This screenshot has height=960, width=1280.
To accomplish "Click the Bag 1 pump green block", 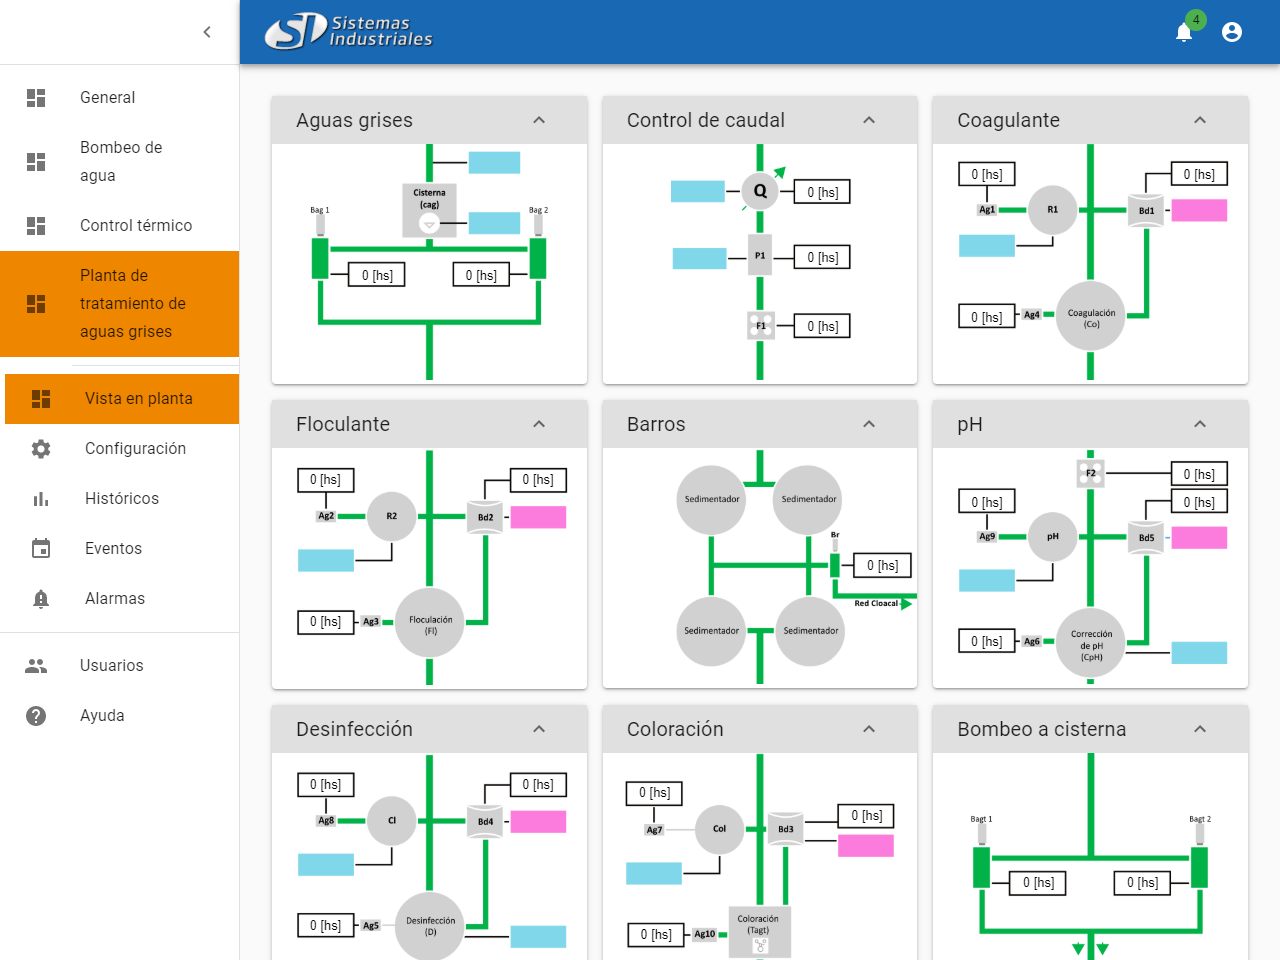I will point(320,258).
